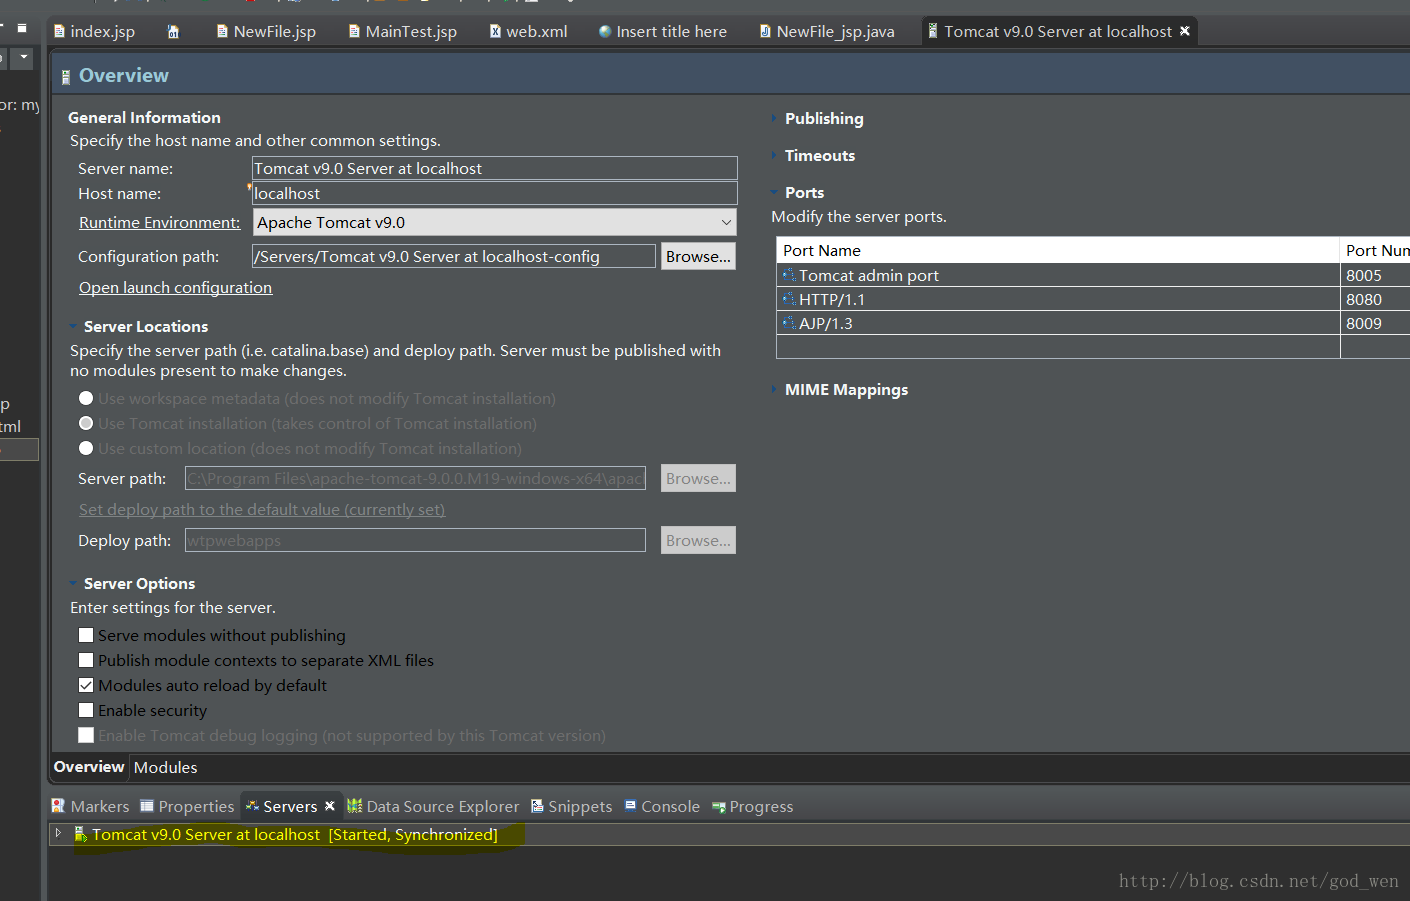Show the Properties view
This screenshot has height=901, width=1410.
coord(187,807)
